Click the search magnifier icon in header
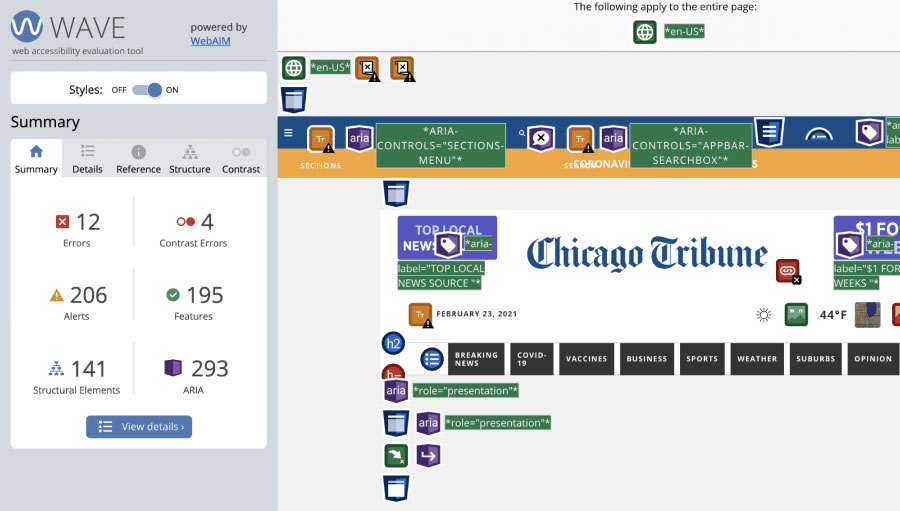900x511 pixels. point(522,133)
